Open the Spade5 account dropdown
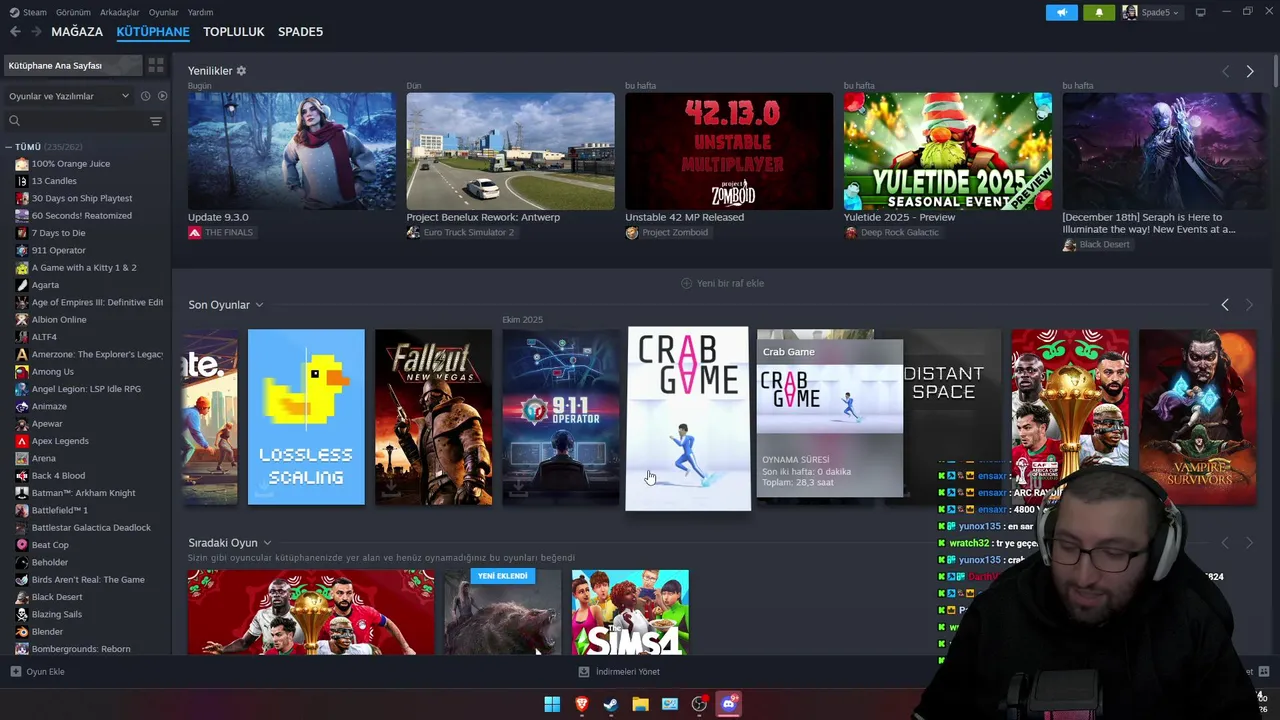 point(1151,12)
